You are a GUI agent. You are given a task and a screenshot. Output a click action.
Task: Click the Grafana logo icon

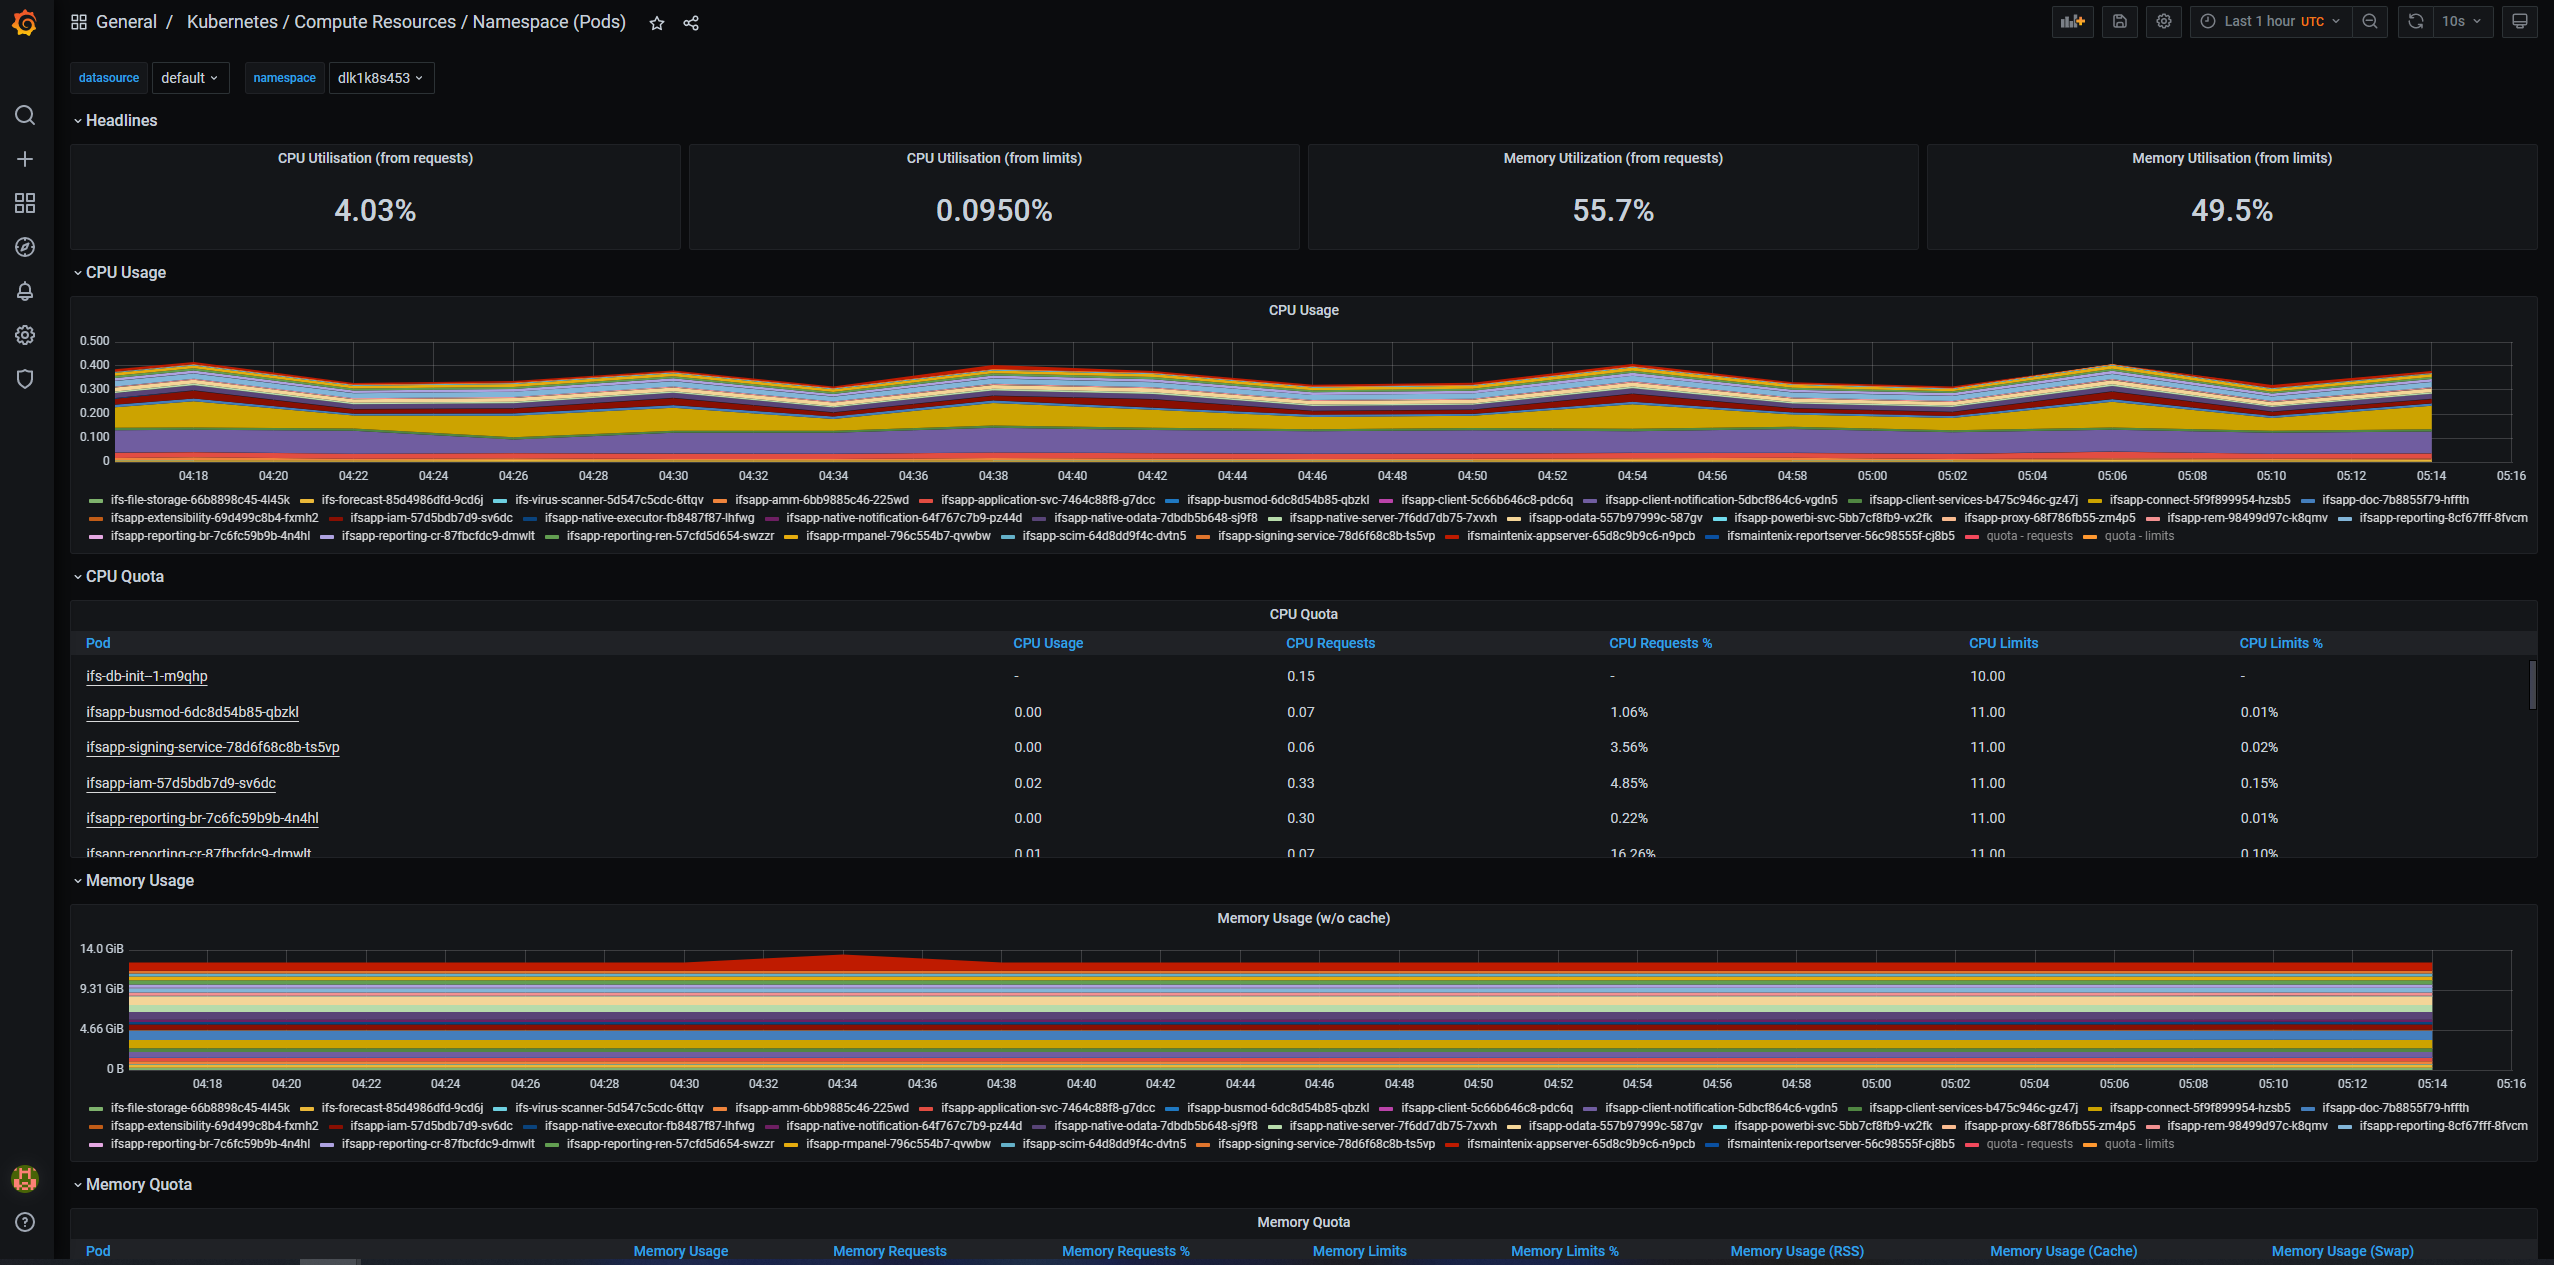click(x=24, y=23)
